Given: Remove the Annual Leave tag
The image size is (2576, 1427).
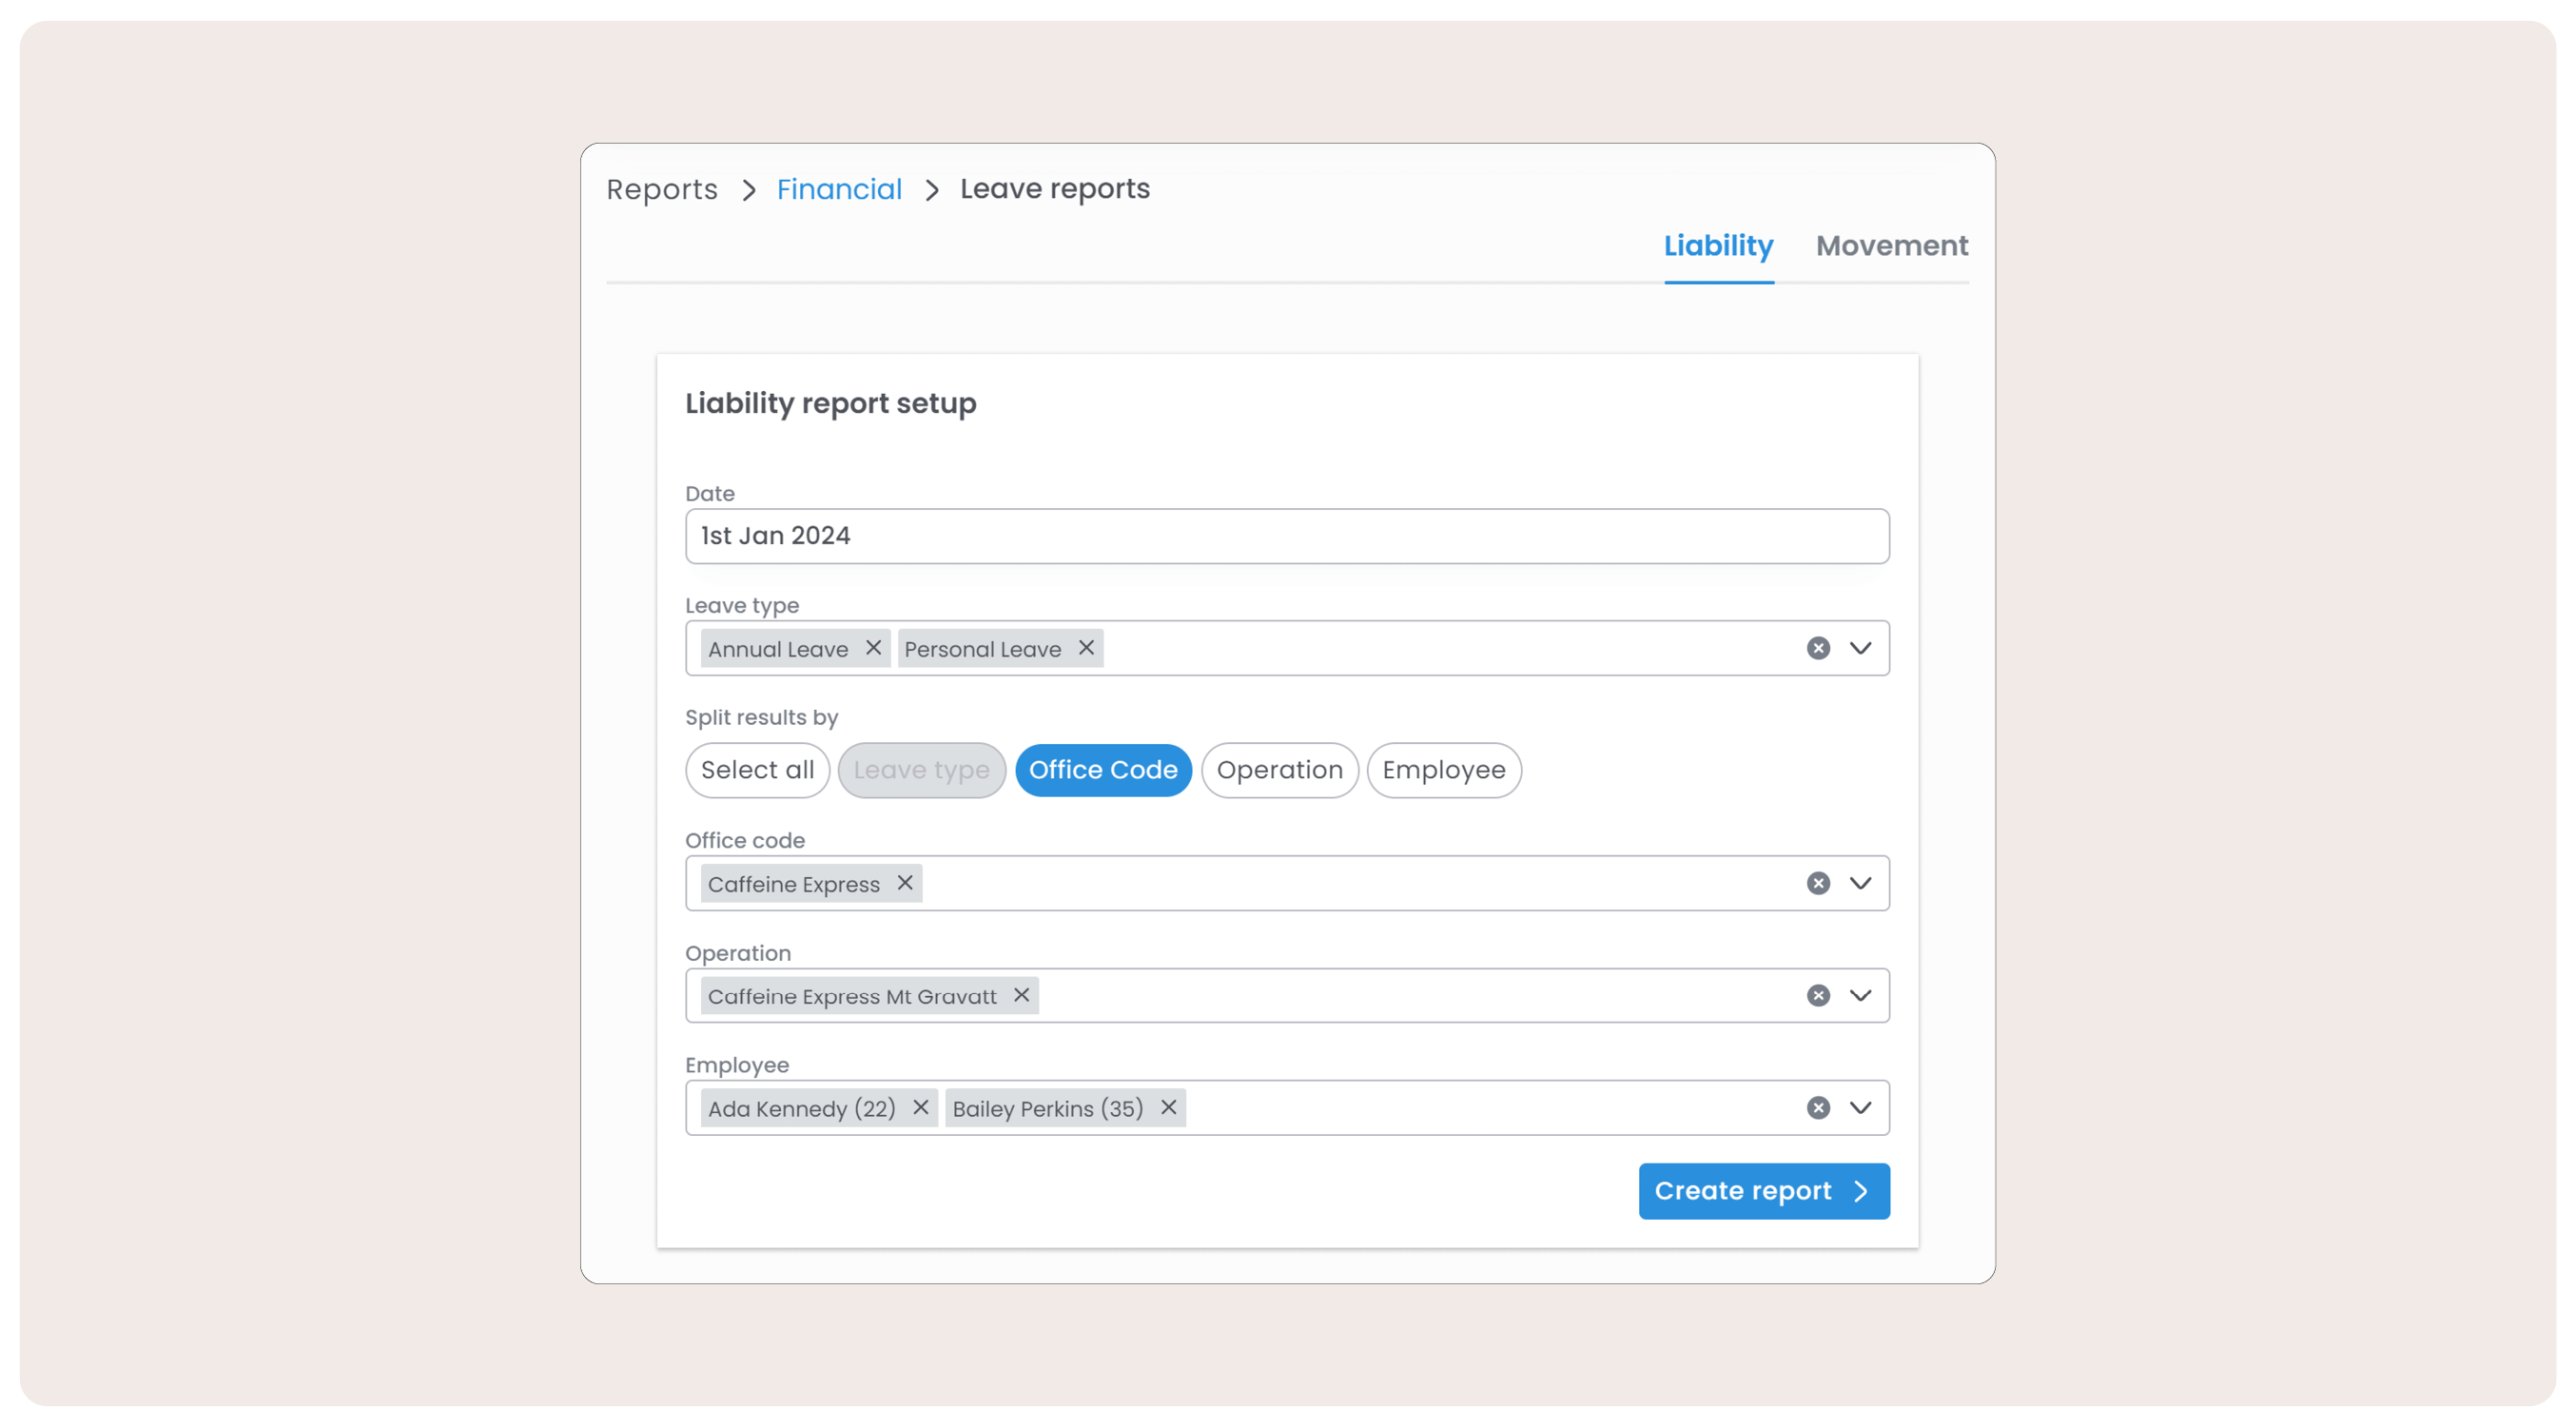Looking at the screenshot, I should (x=873, y=648).
